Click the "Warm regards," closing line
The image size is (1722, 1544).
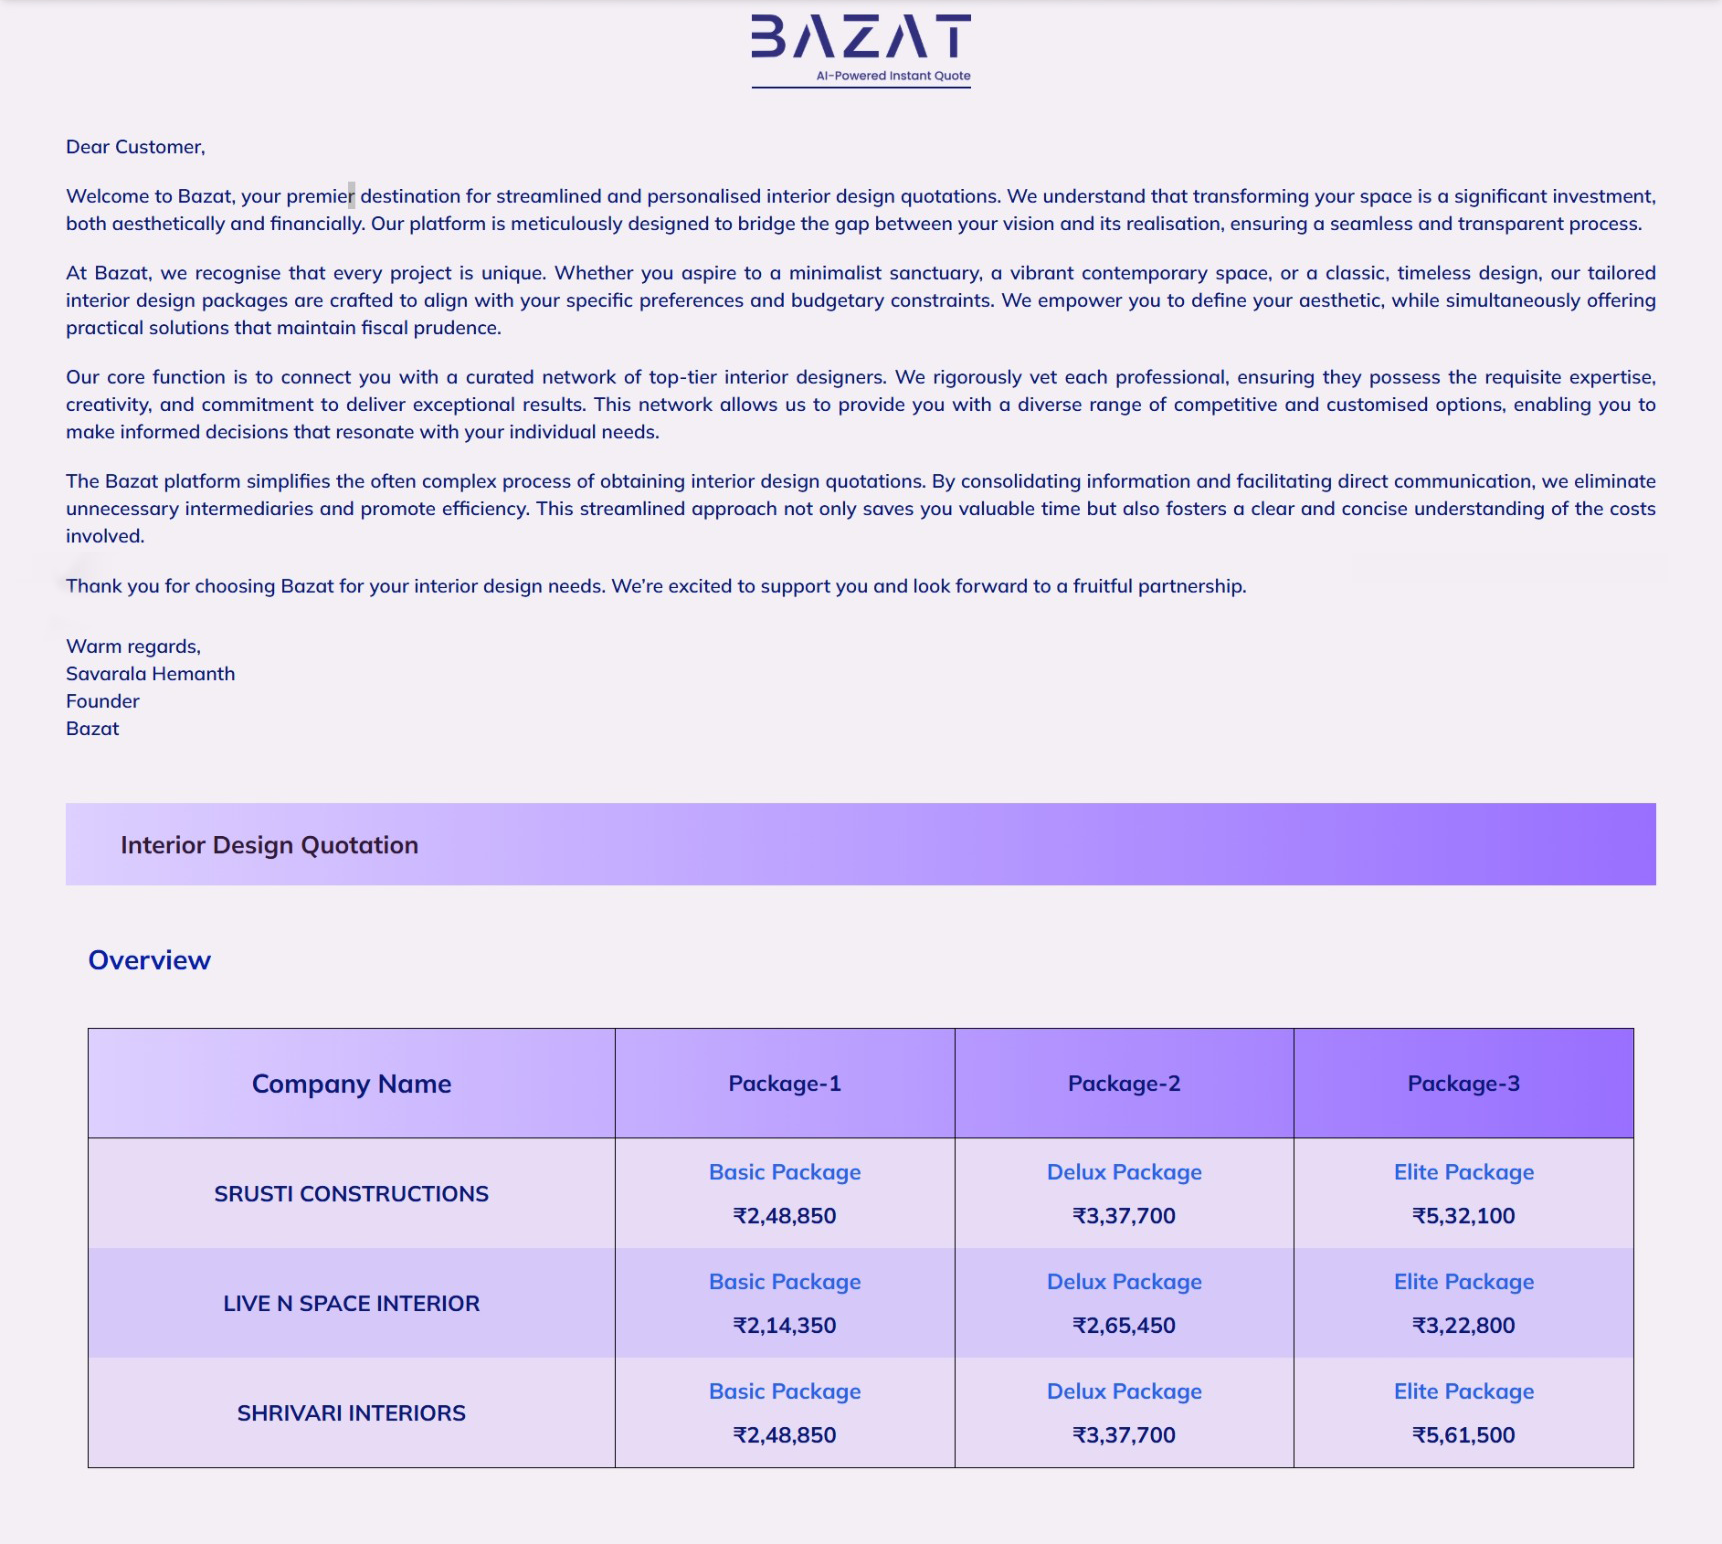tap(133, 647)
